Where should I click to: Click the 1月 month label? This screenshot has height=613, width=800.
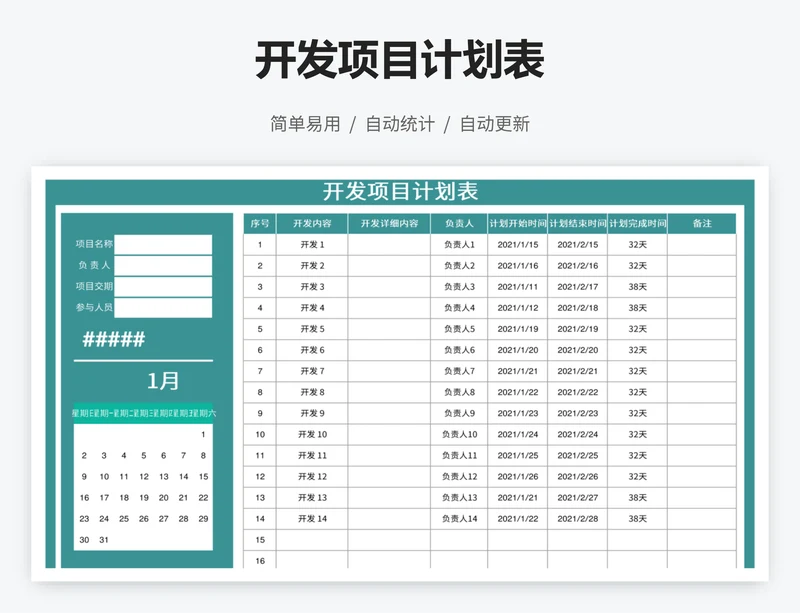pos(163,381)
